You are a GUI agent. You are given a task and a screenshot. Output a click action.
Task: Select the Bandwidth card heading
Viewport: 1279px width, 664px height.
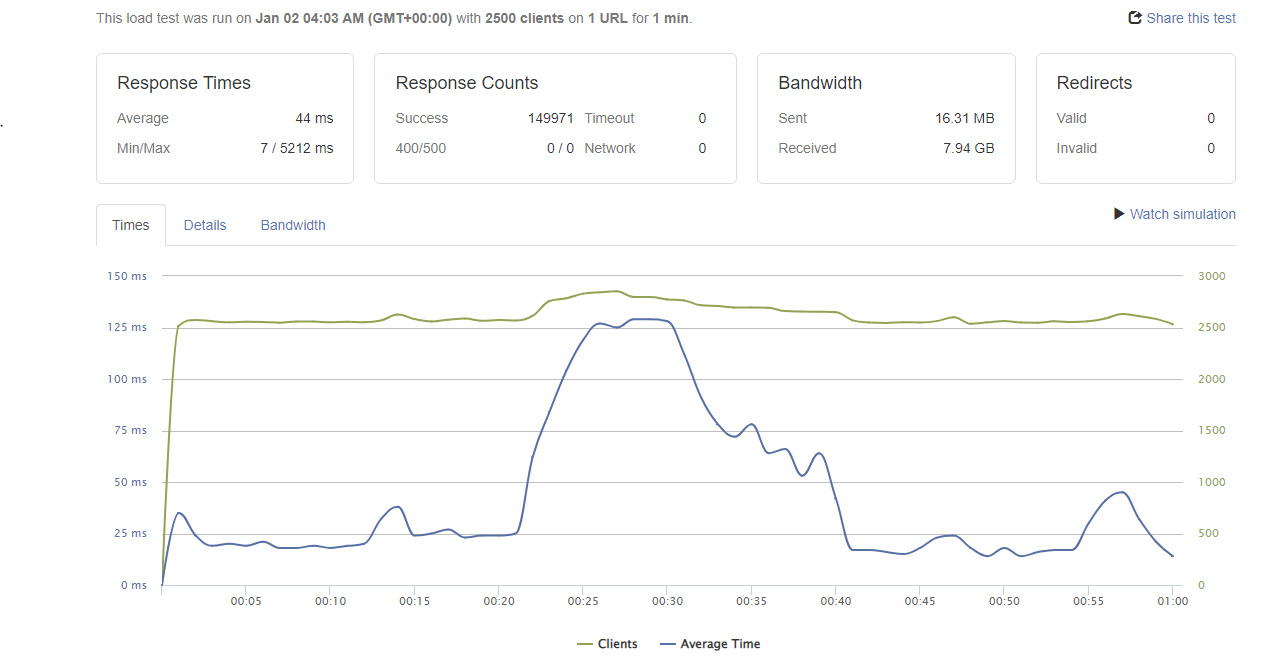[820, 83]
